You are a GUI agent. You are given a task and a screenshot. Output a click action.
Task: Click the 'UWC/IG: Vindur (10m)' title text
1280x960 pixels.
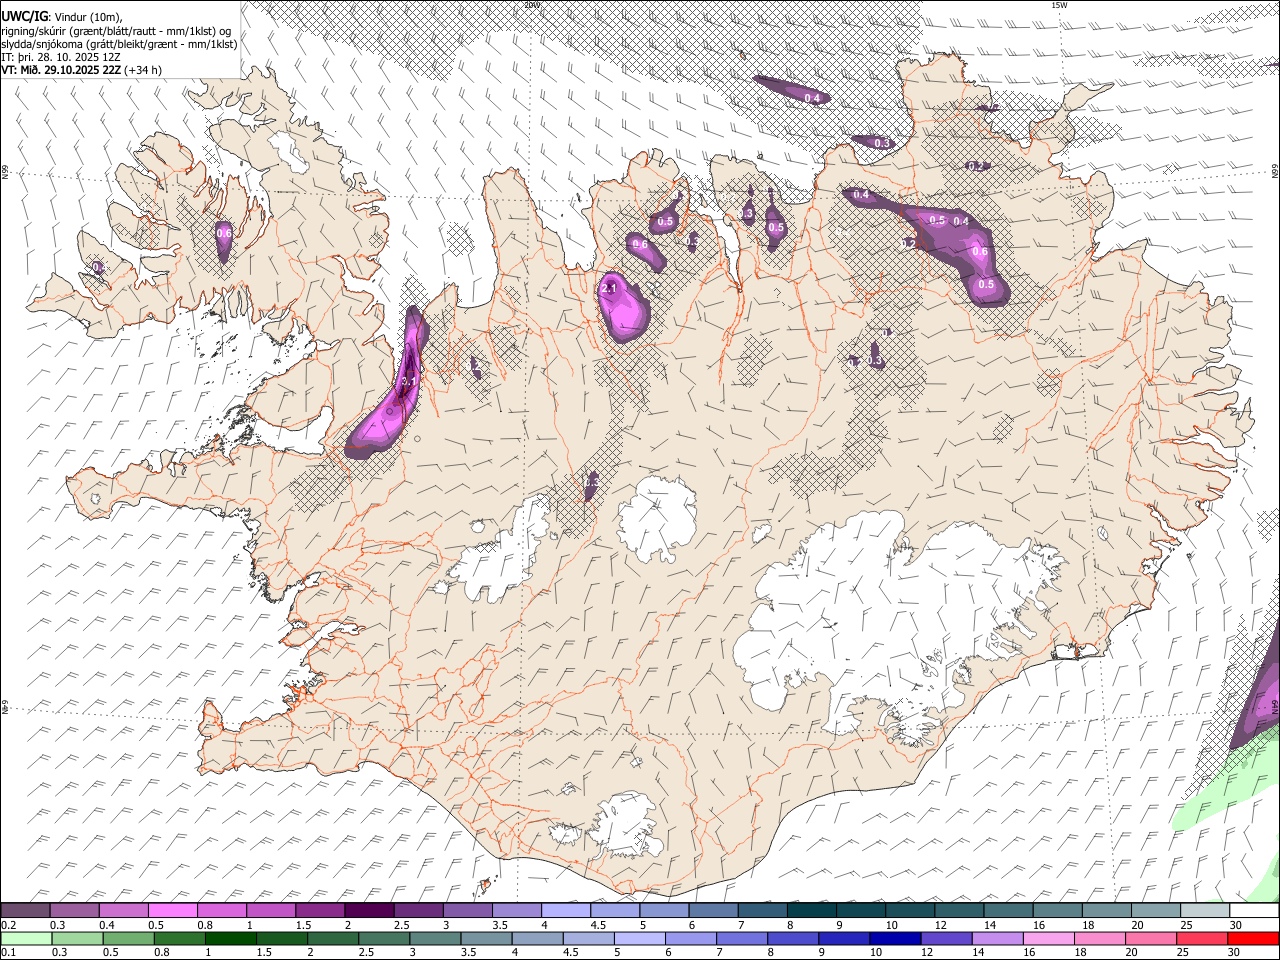[62, 16]
